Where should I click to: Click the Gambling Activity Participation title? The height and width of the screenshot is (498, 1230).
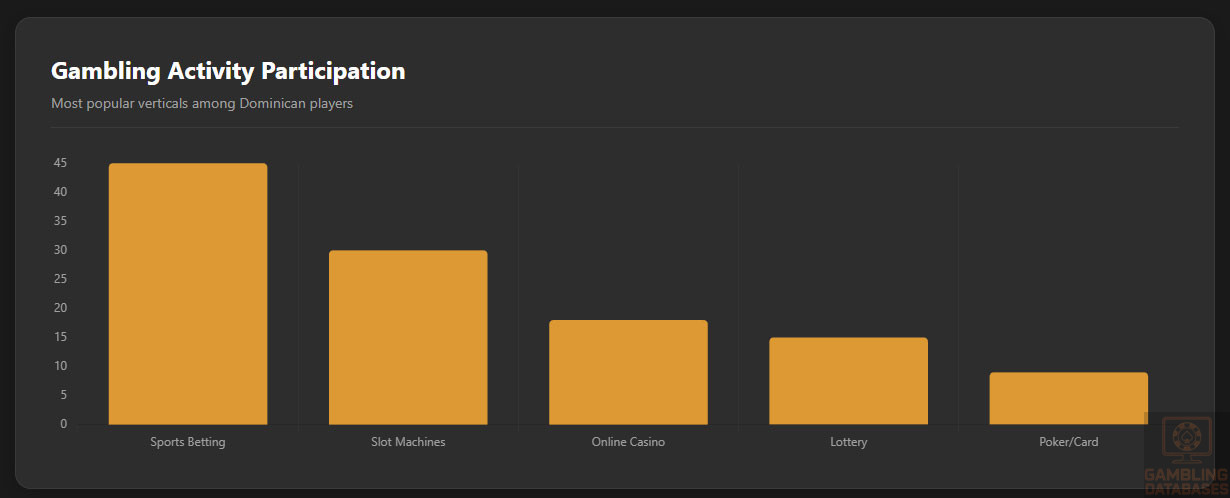(228, 71)
